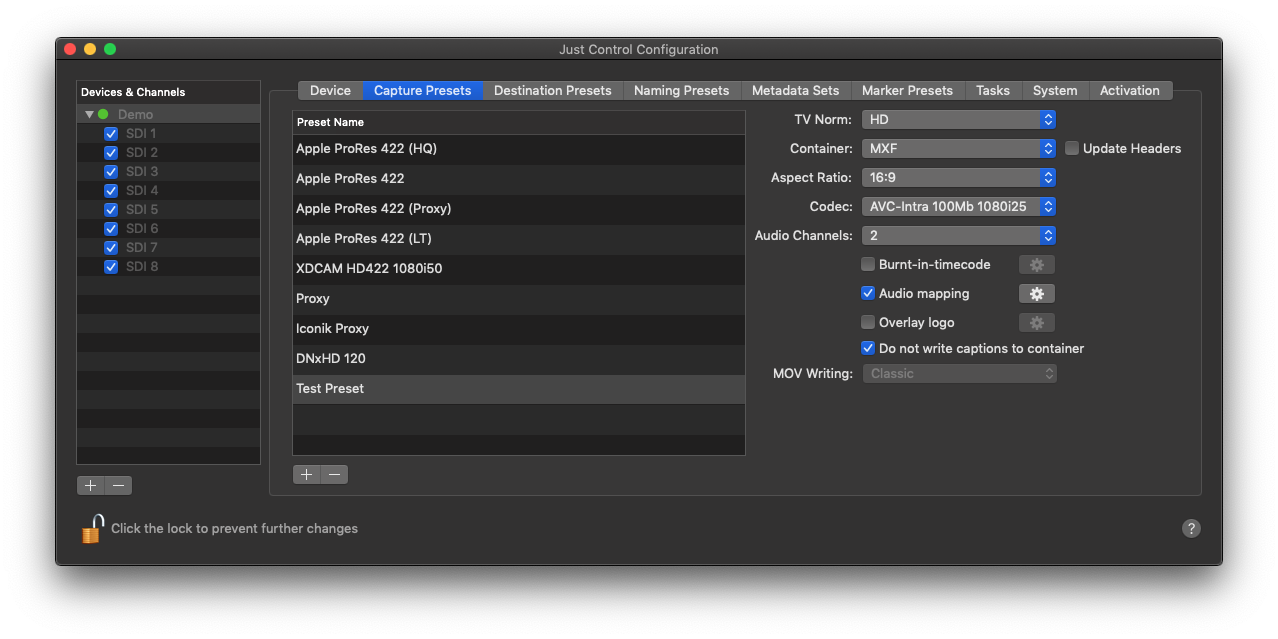1278x639 pixels.
Task: Open the Aspect Ratio dropdown
Action: [959, 178]
